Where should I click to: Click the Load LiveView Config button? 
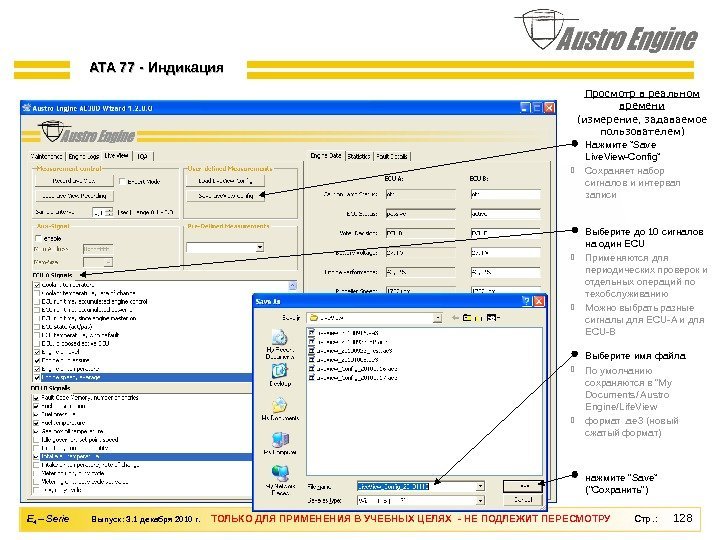point(225,181)
